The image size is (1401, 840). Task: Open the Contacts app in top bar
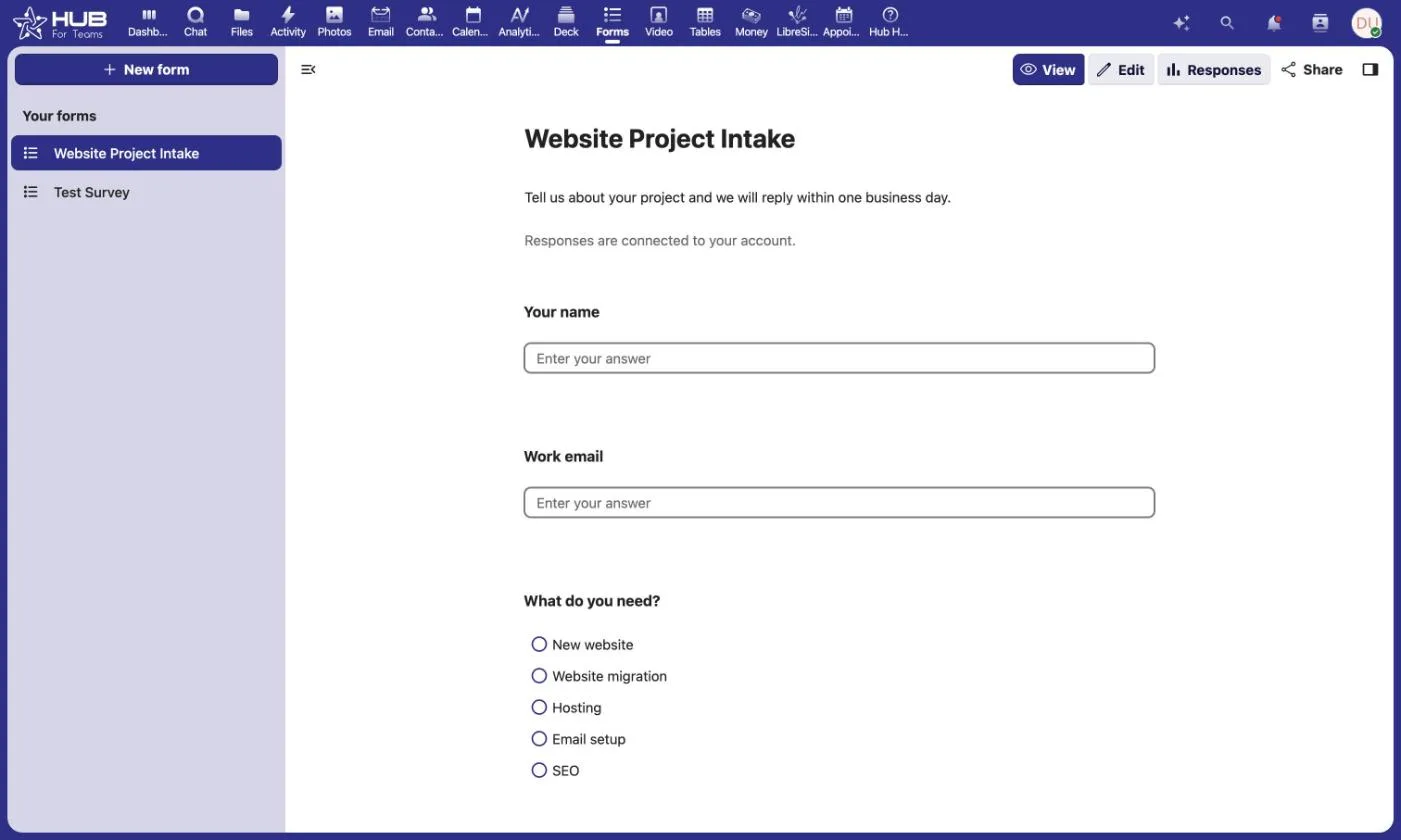tap(426, 22)
